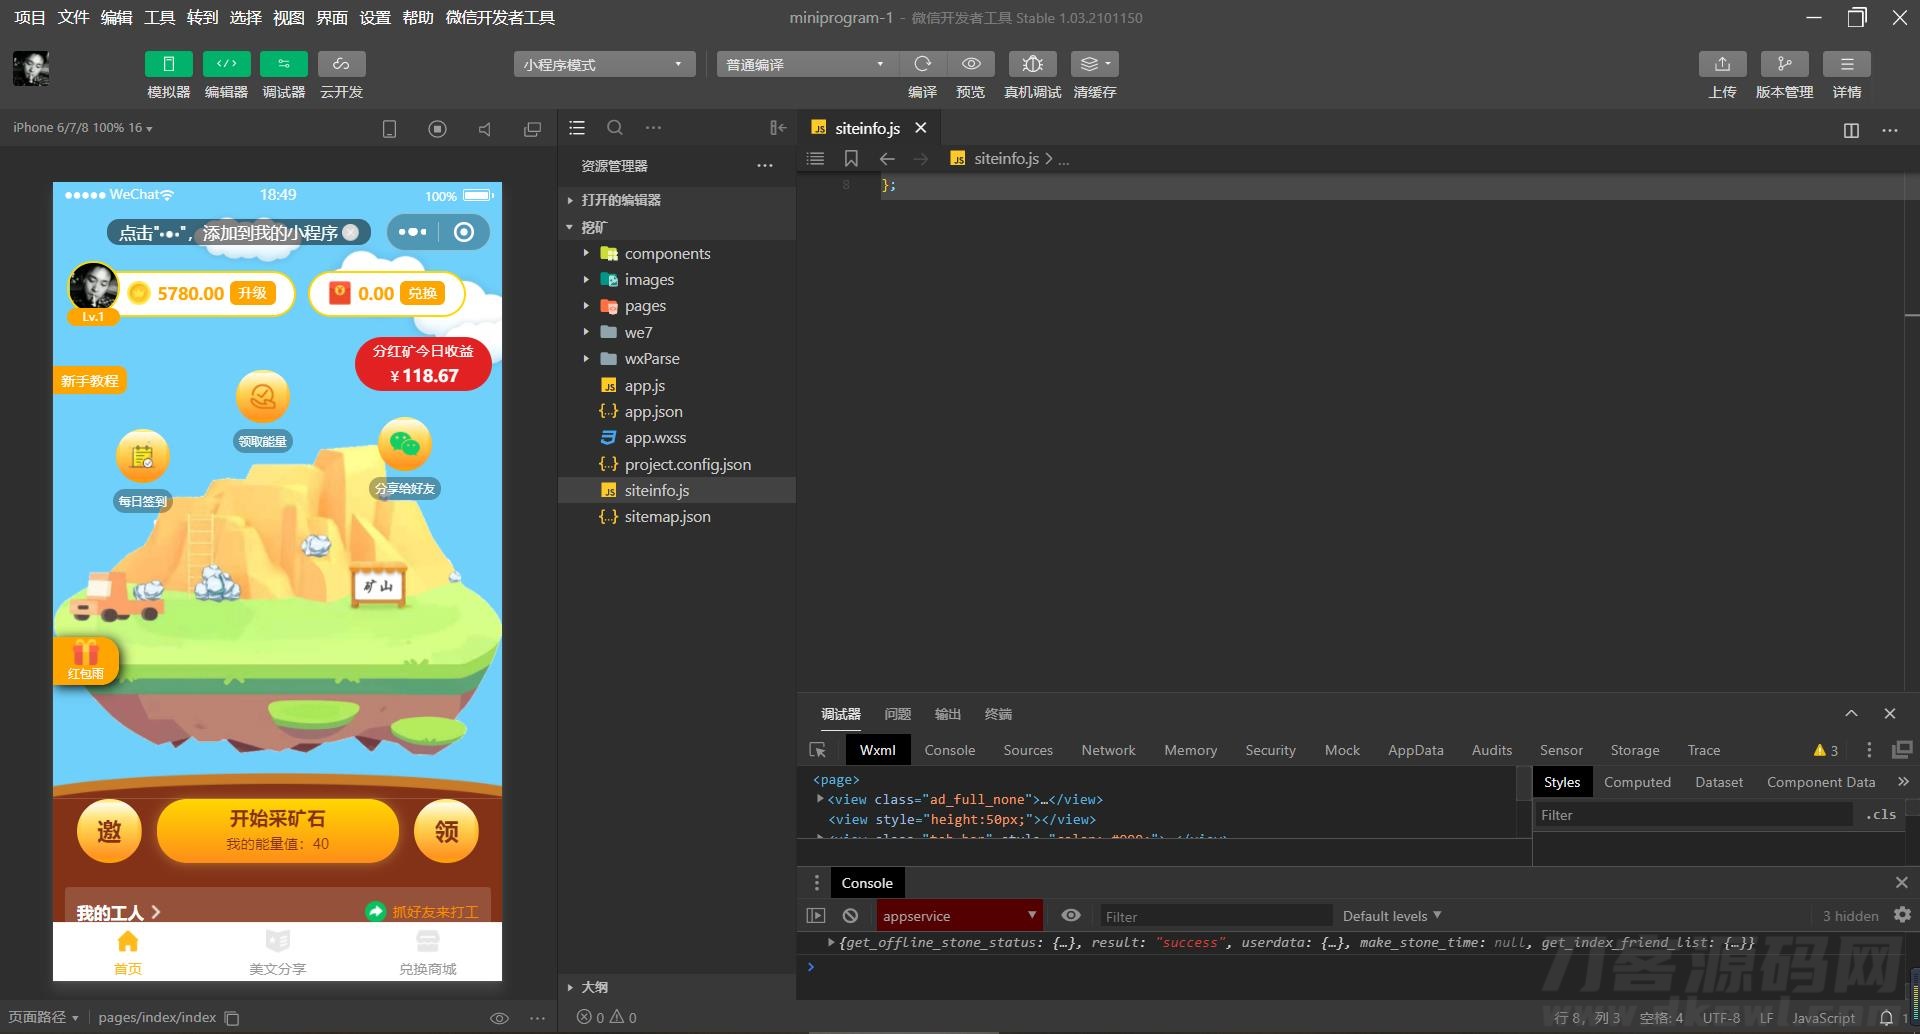Expand the pages folder in tree
Image resolution: width=1920 pixels, height=1034 pixels.
644,306
